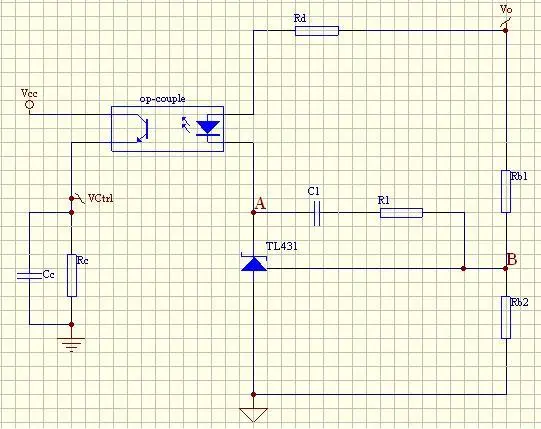Select the triangle ground symbol under TL431
The width and height of the screenshot is (541, 429).
coord(254,415)
